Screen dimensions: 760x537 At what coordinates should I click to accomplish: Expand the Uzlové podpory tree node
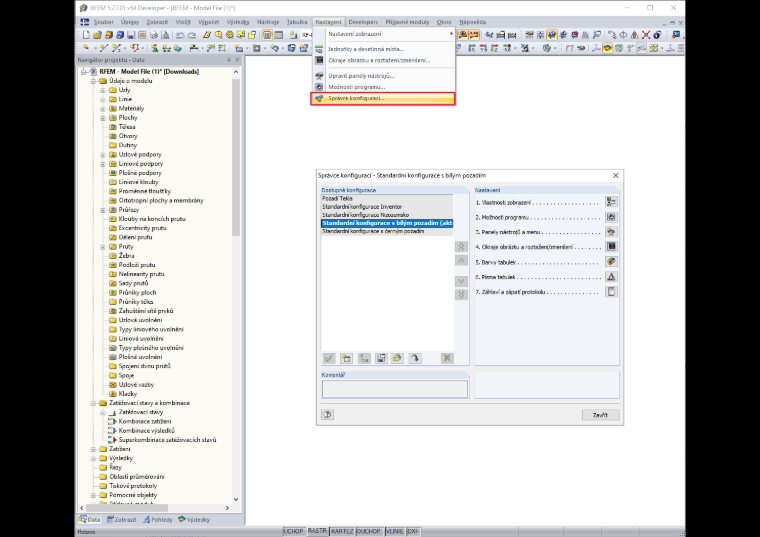tap(103, 155)
